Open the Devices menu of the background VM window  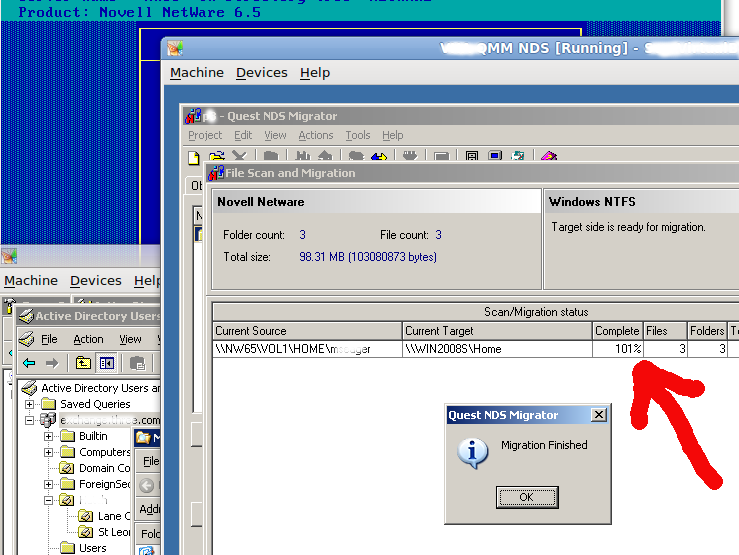[96, 281]
